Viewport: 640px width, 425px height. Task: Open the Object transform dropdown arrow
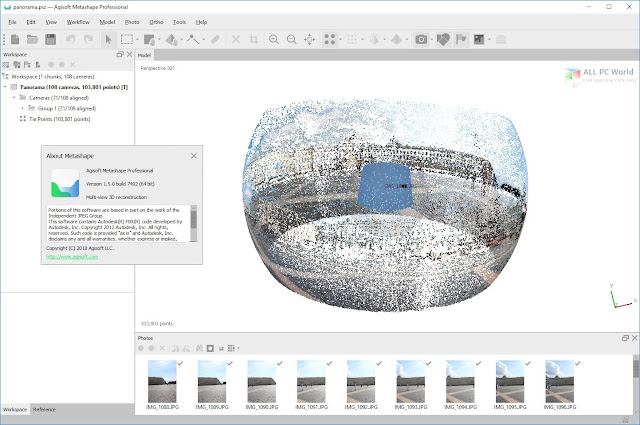pos(181,39)
